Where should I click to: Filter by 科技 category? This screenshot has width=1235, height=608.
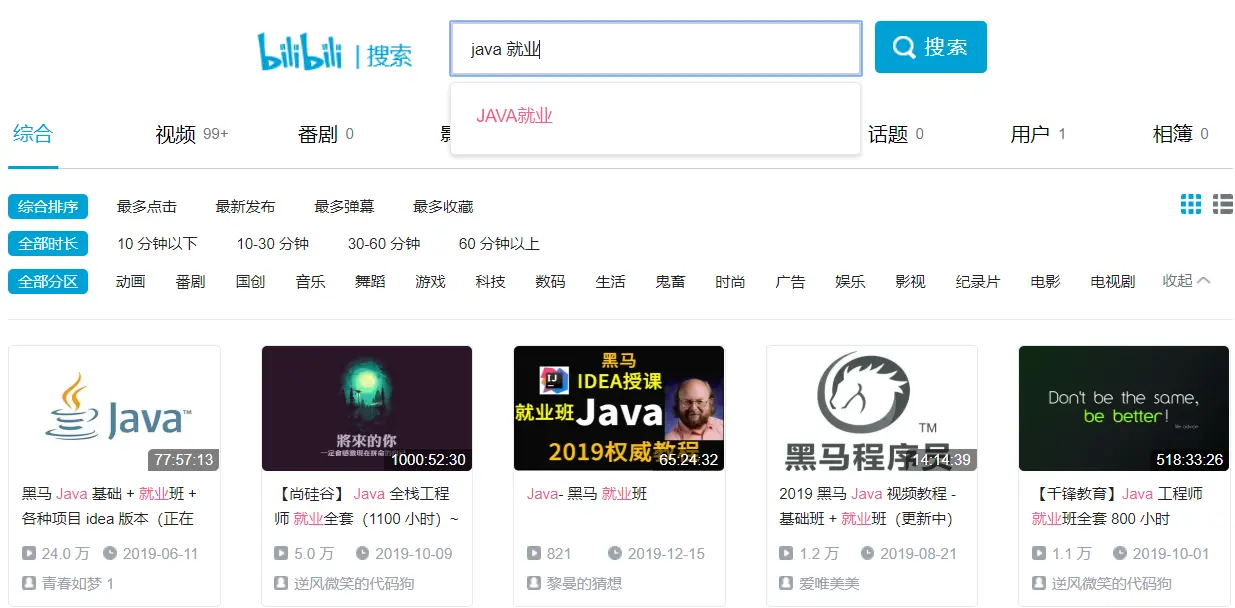[491, 282]
